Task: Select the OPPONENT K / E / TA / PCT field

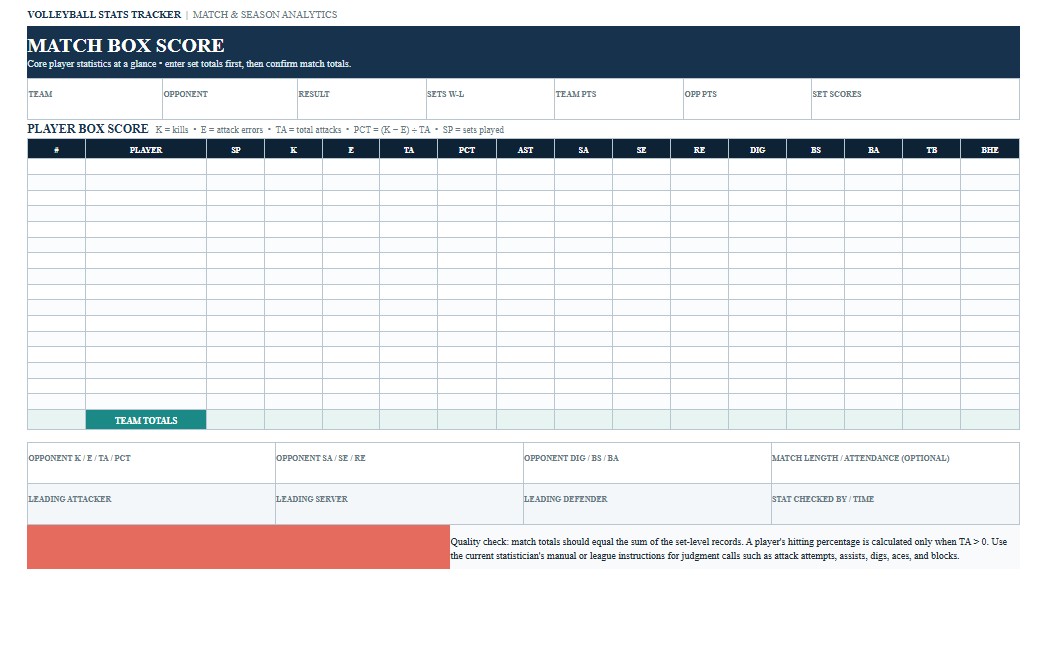Action: coord(151,463)
